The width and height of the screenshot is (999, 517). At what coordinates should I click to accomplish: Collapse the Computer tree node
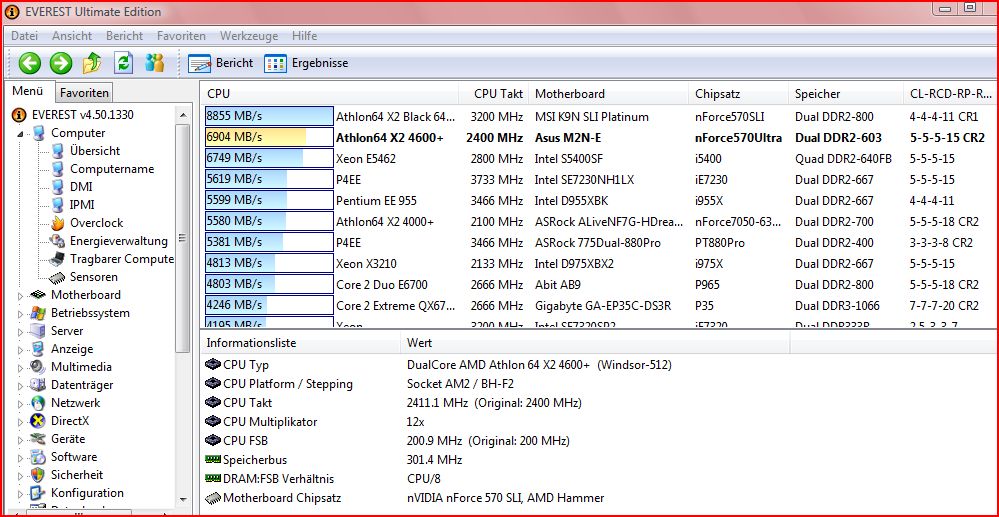[x=20, y=134]
